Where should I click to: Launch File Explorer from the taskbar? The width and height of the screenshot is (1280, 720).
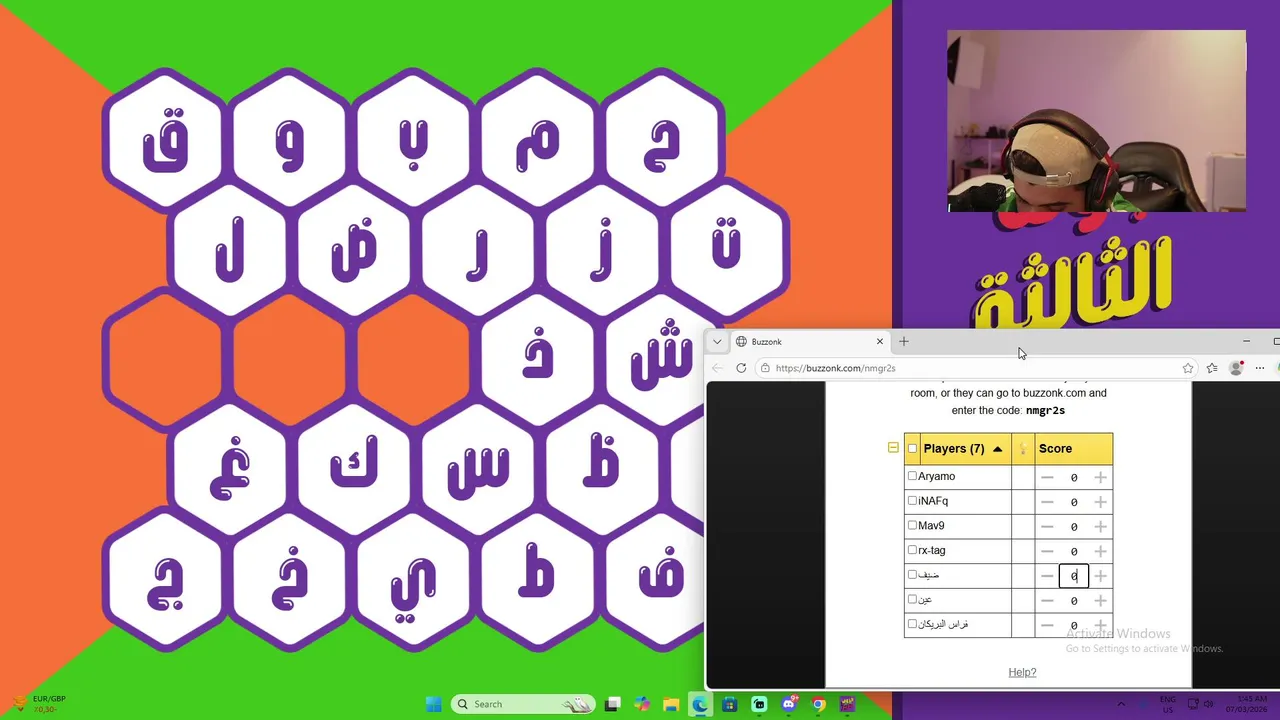click(x=670, y=704)
